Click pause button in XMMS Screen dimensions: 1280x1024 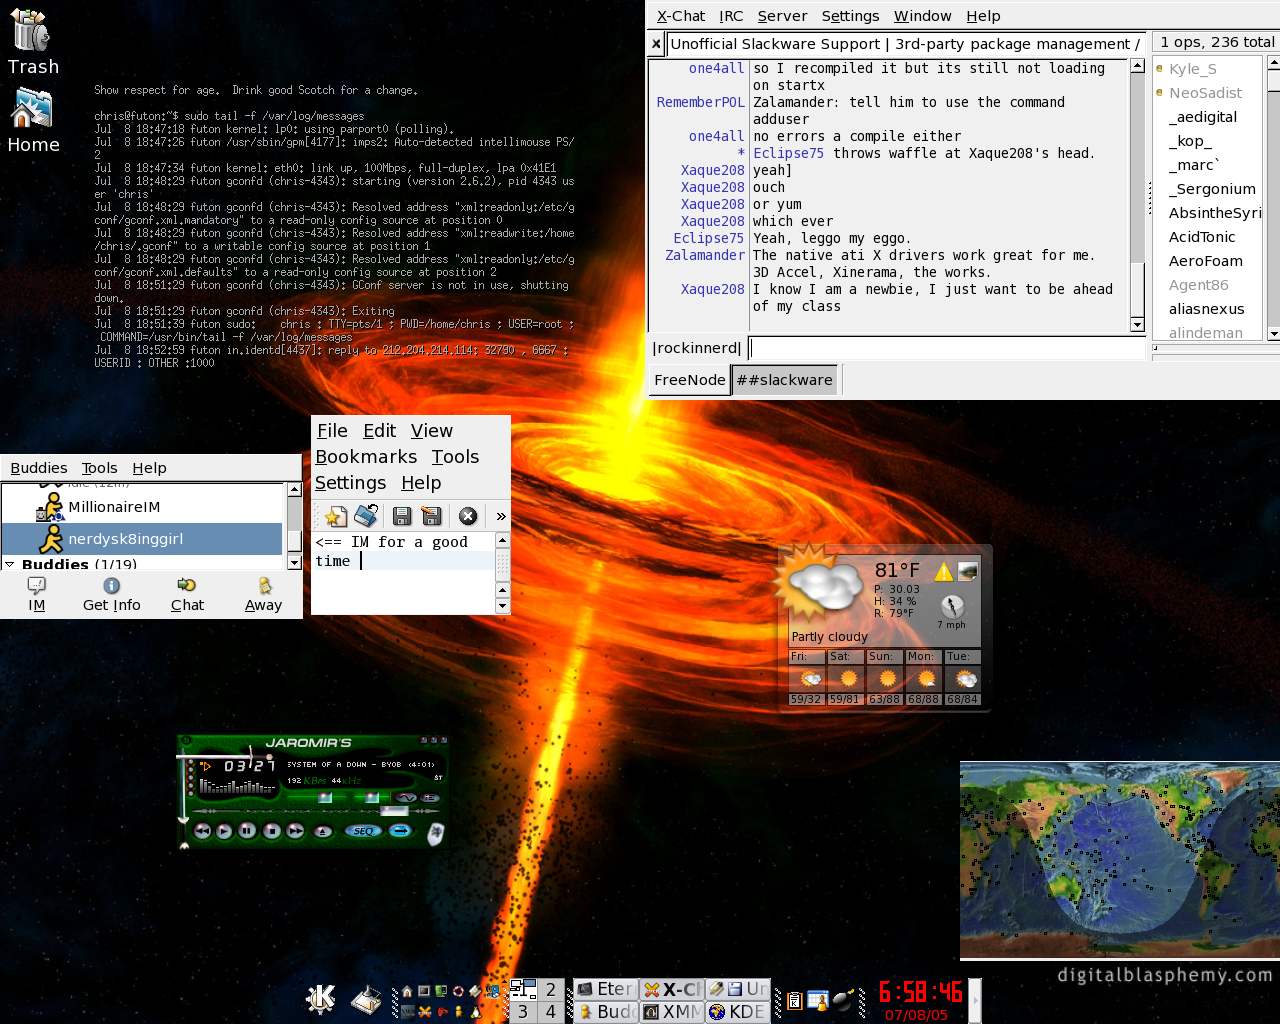[x=247, y=831]
